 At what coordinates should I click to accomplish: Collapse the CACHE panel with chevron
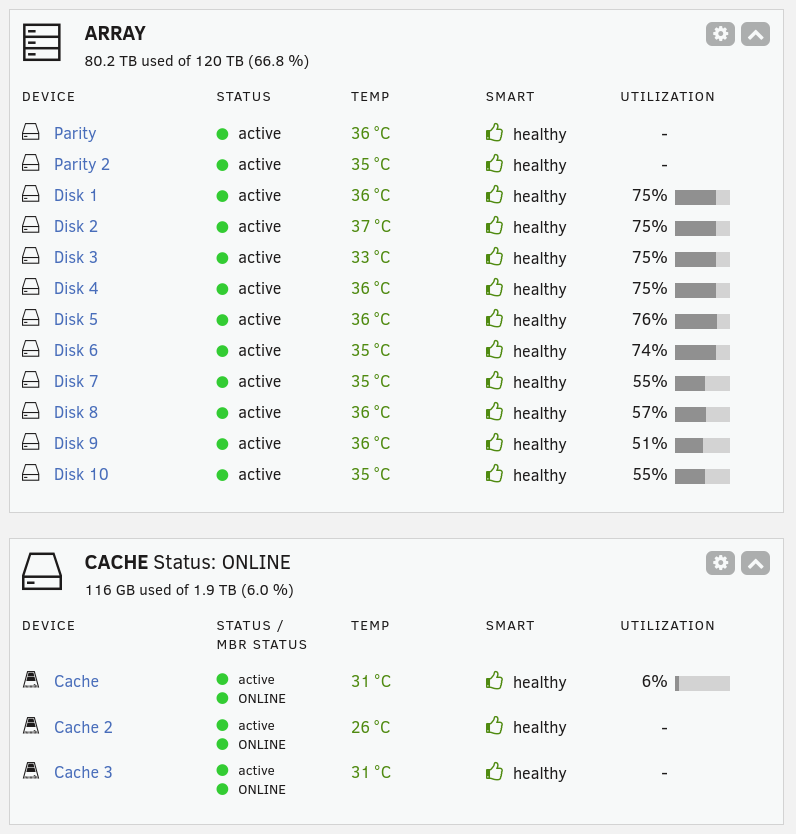coord(755,563)
